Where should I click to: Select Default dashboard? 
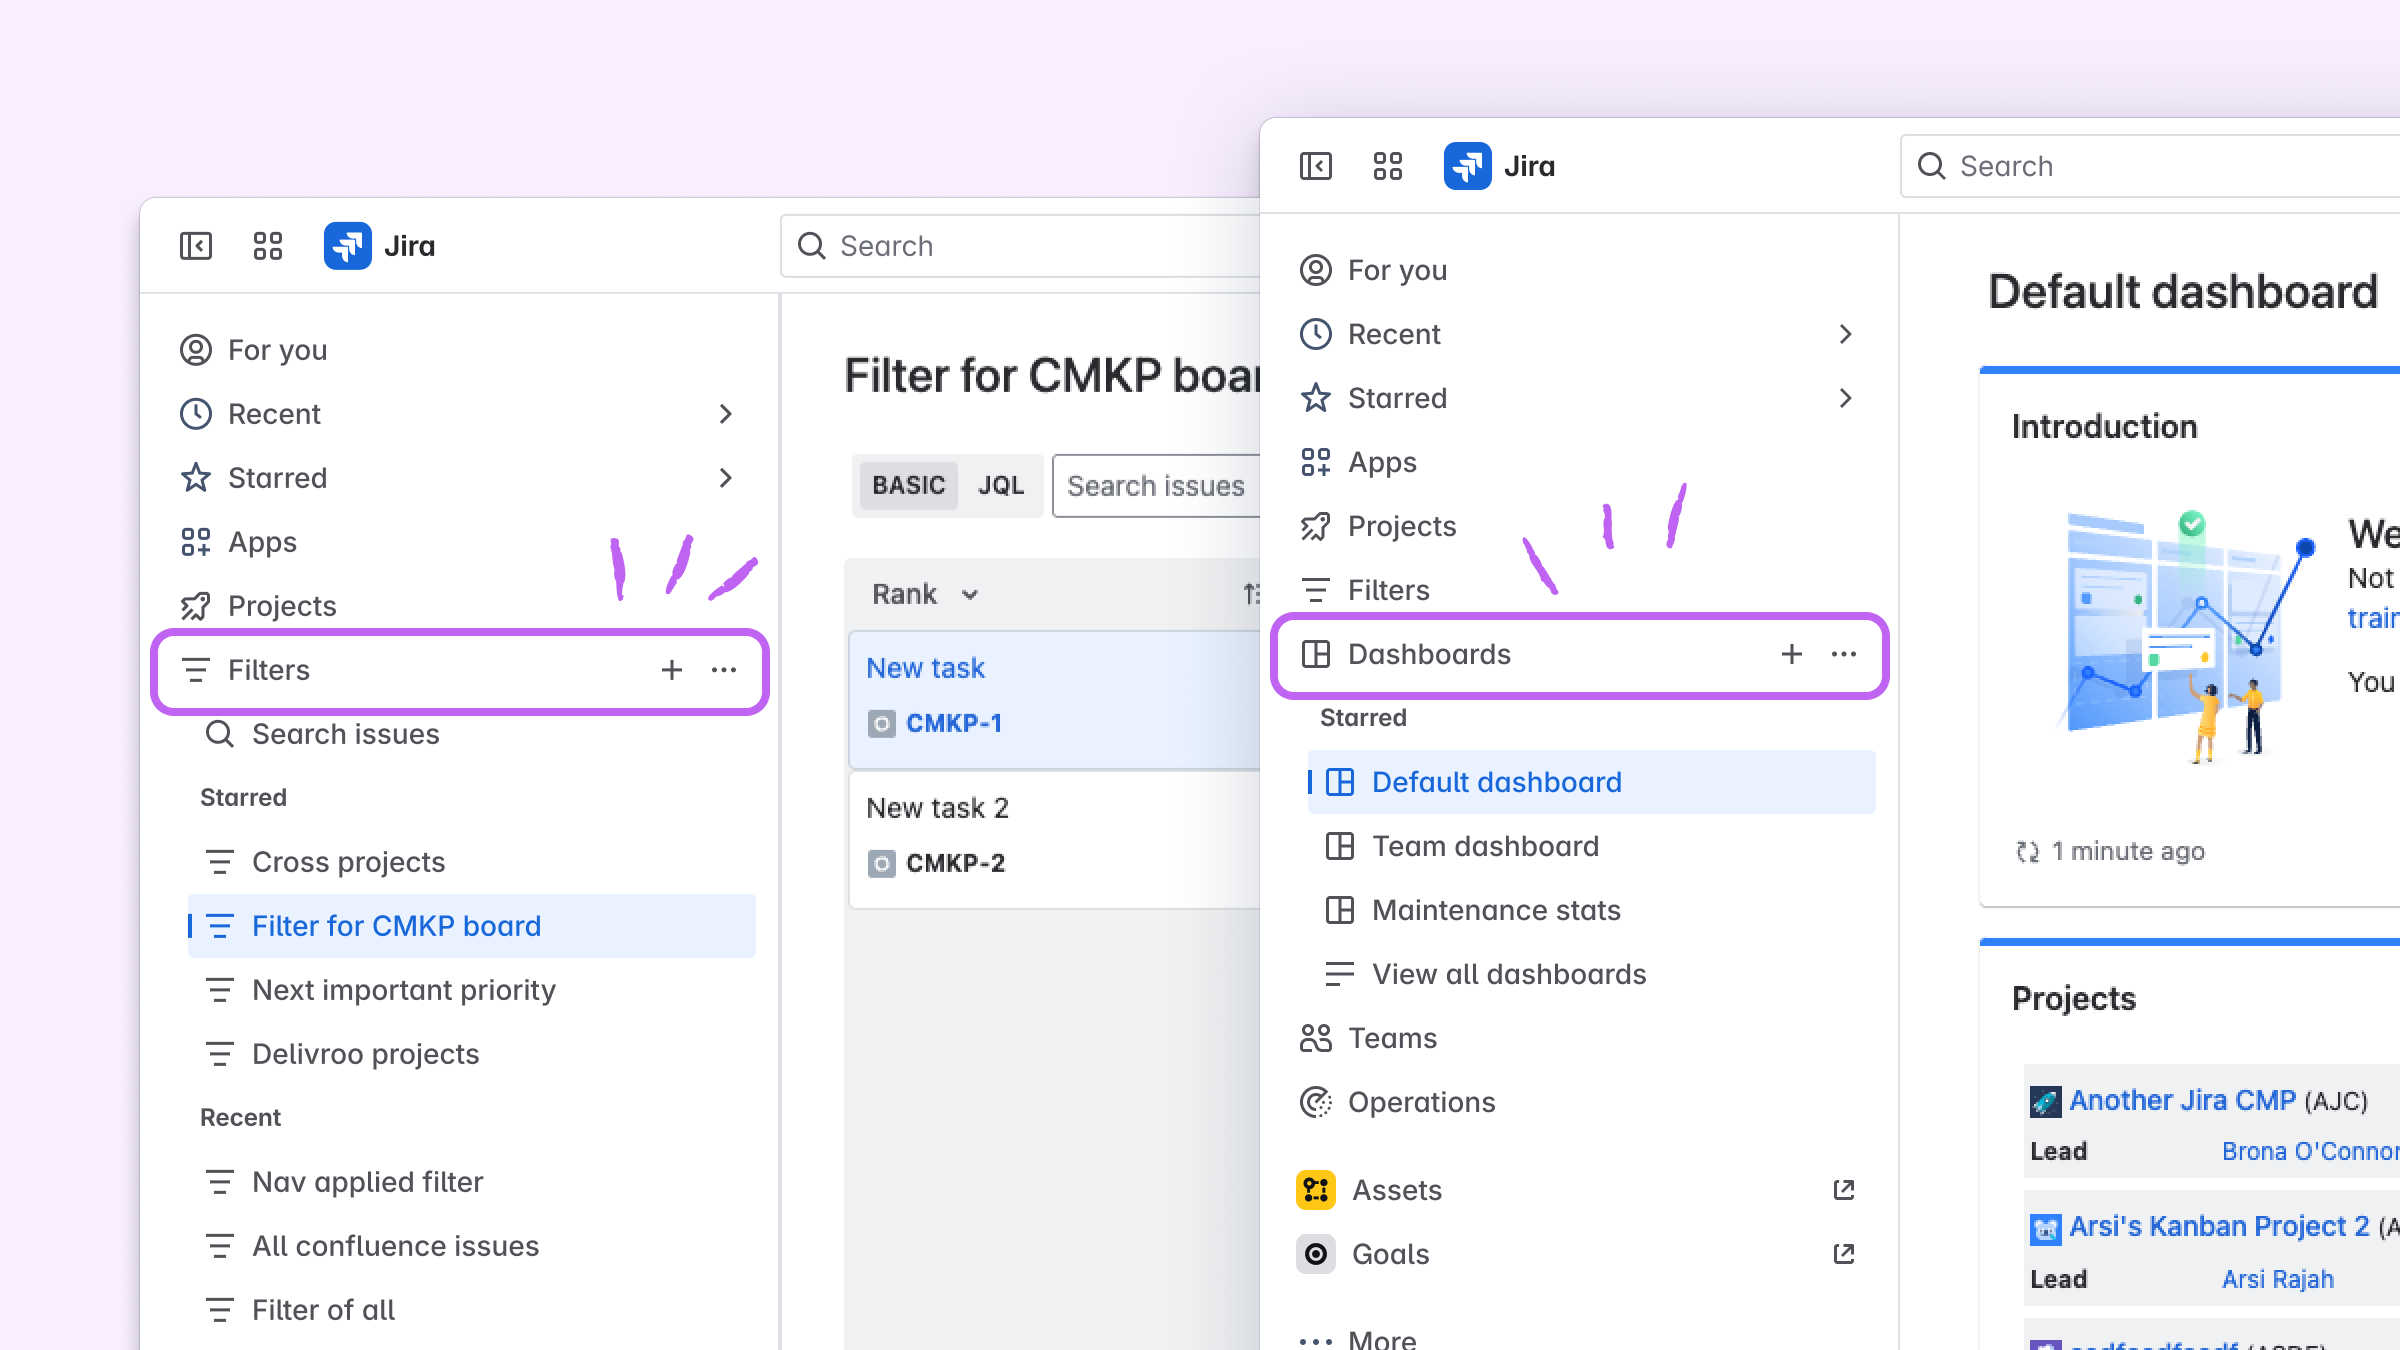(1592, 782)
